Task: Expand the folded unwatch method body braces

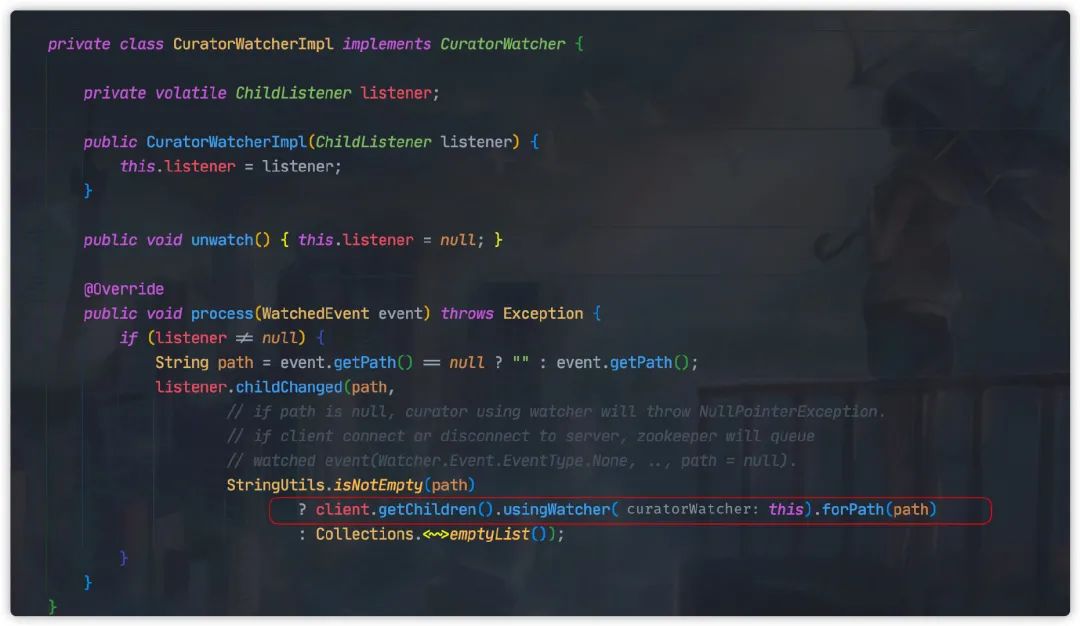Action: 391,240
